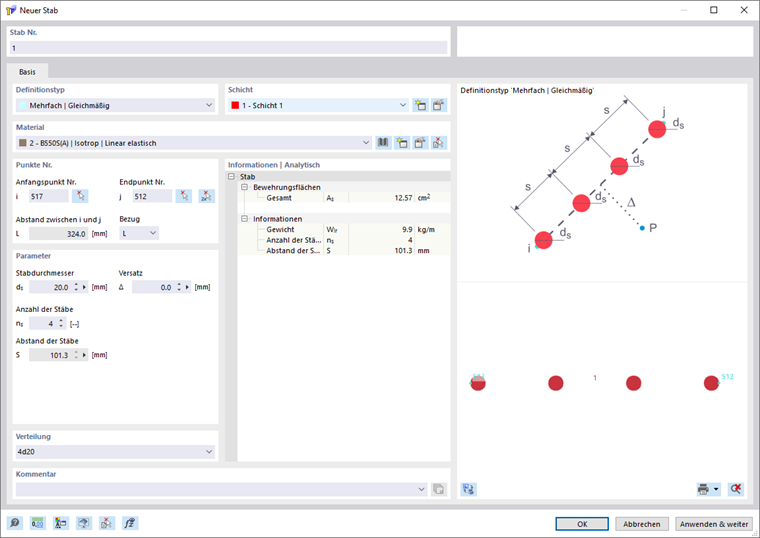Click the Kommentar text field
The image size is (760, 538).
[x=216, y=489]
